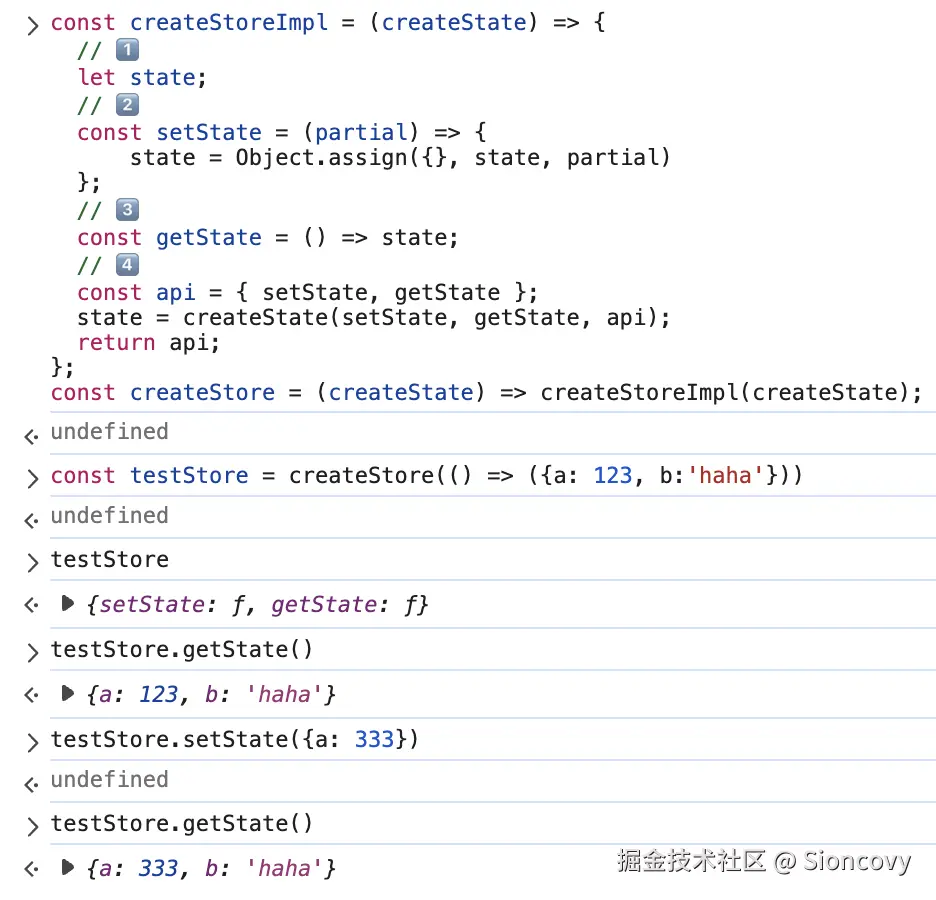Click the const api = { setState, getState } line
936x900 pixels.
[308, 293]
